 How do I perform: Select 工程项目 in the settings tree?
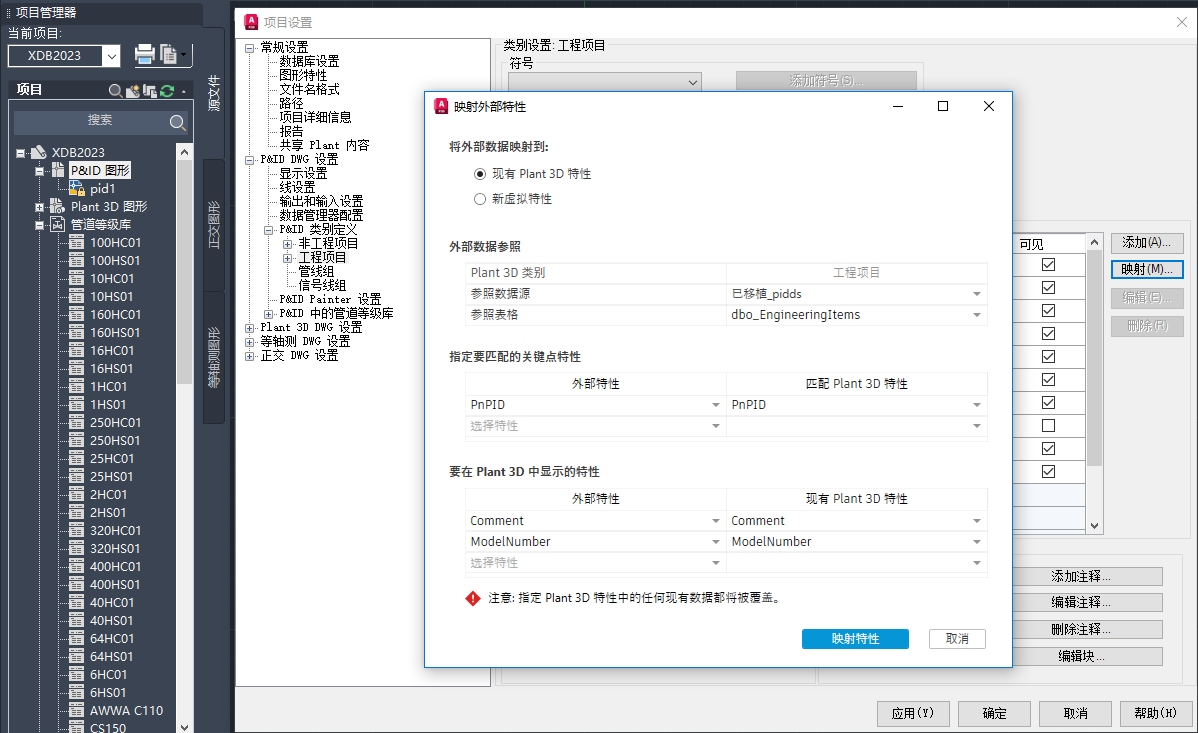(322, 258)
